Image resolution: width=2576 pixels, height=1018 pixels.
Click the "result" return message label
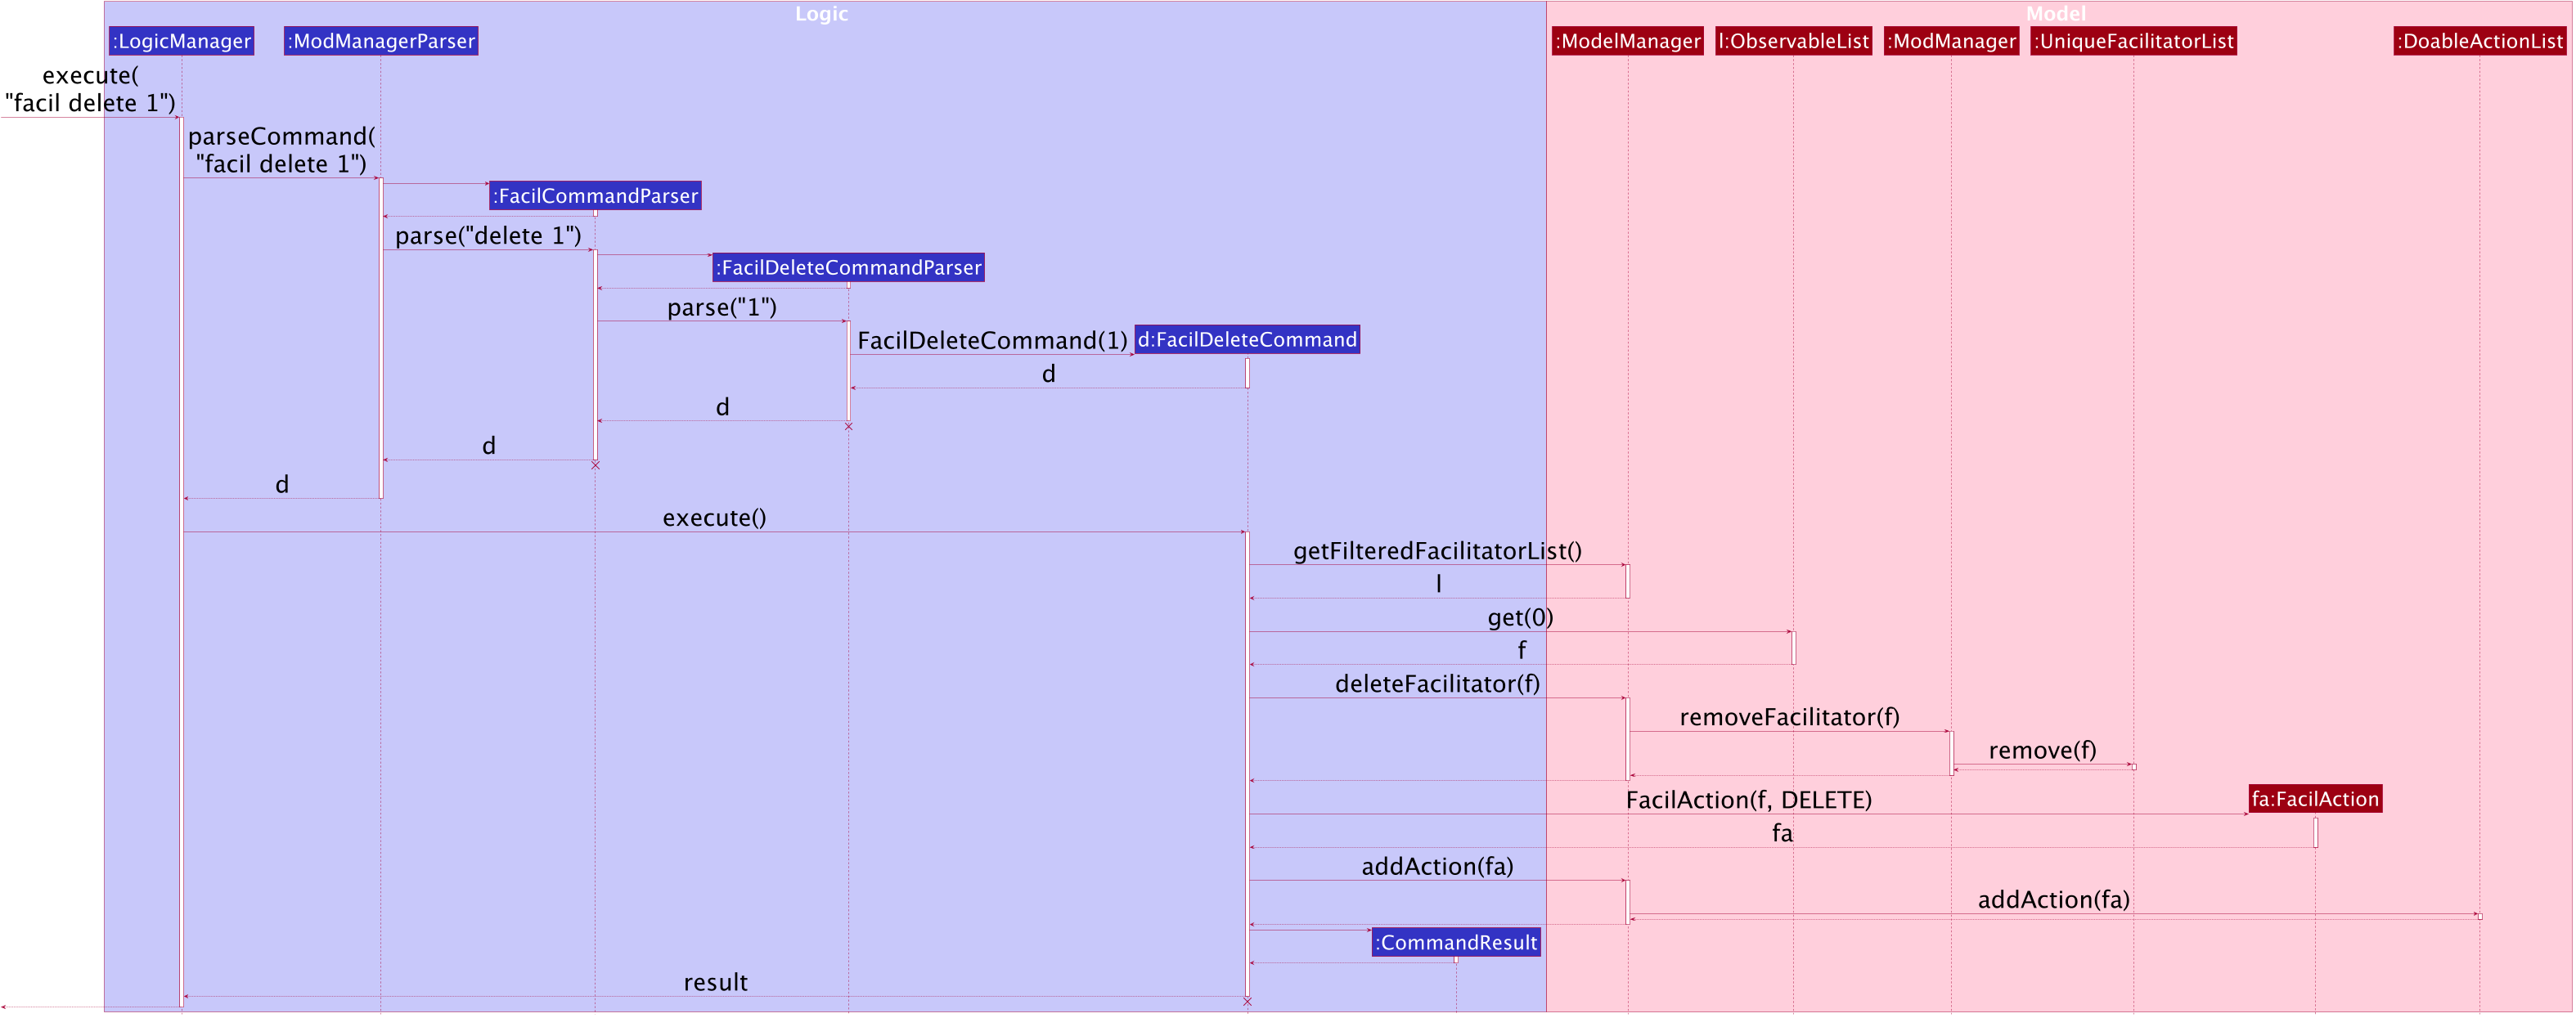coord(715,982)
